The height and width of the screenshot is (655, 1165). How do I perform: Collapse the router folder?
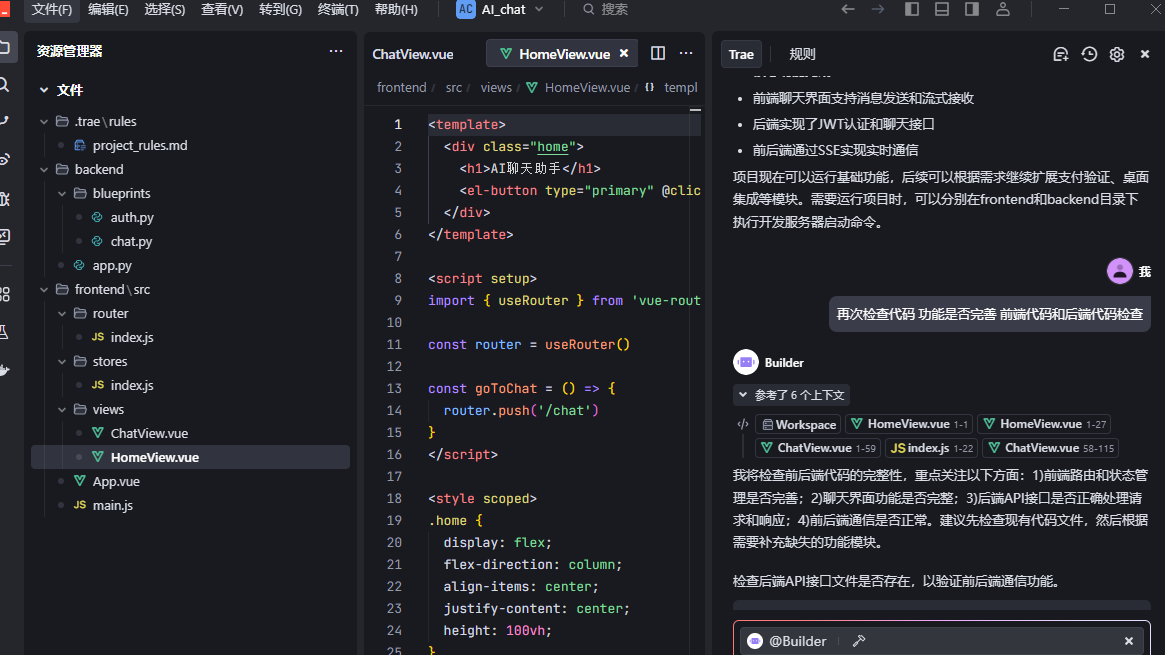(x=62, y=313)
